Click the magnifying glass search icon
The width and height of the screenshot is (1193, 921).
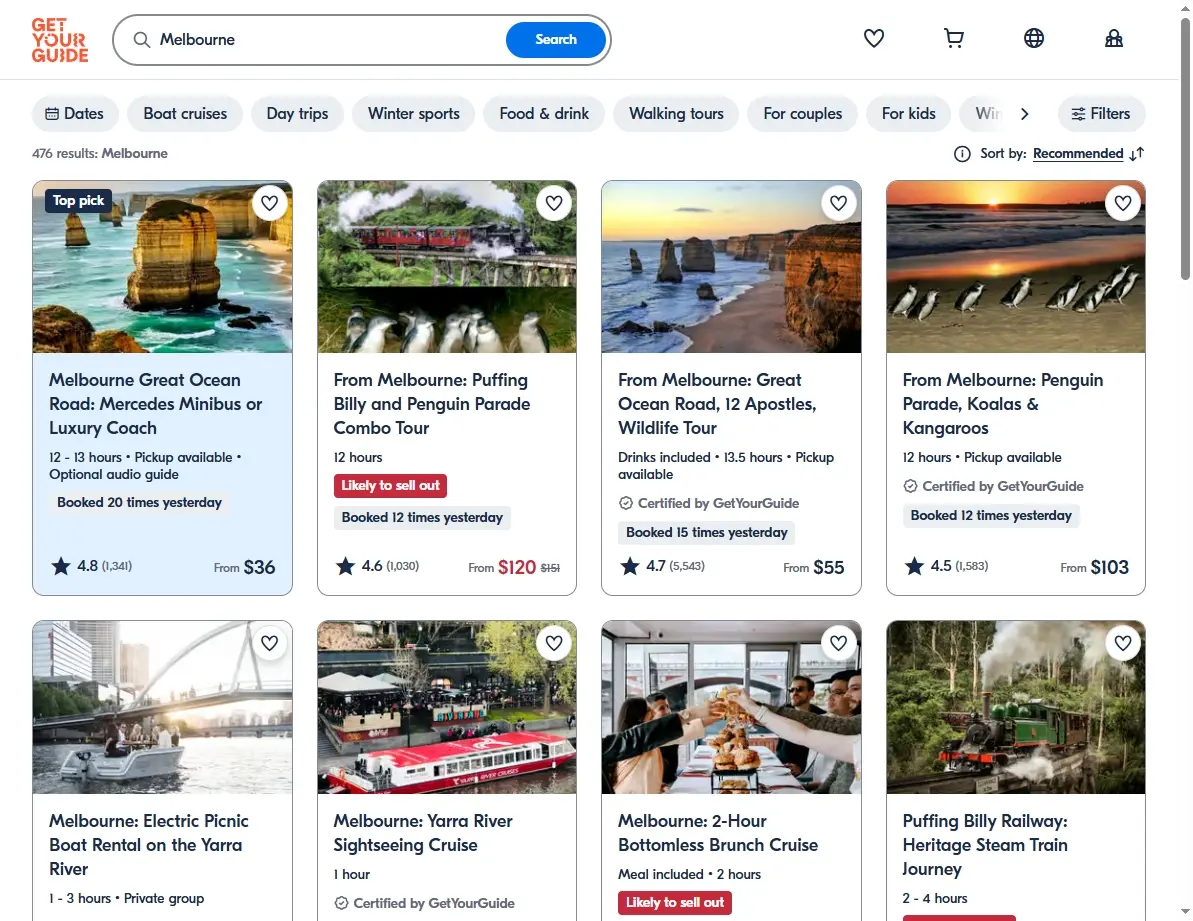tap(142, 40)
